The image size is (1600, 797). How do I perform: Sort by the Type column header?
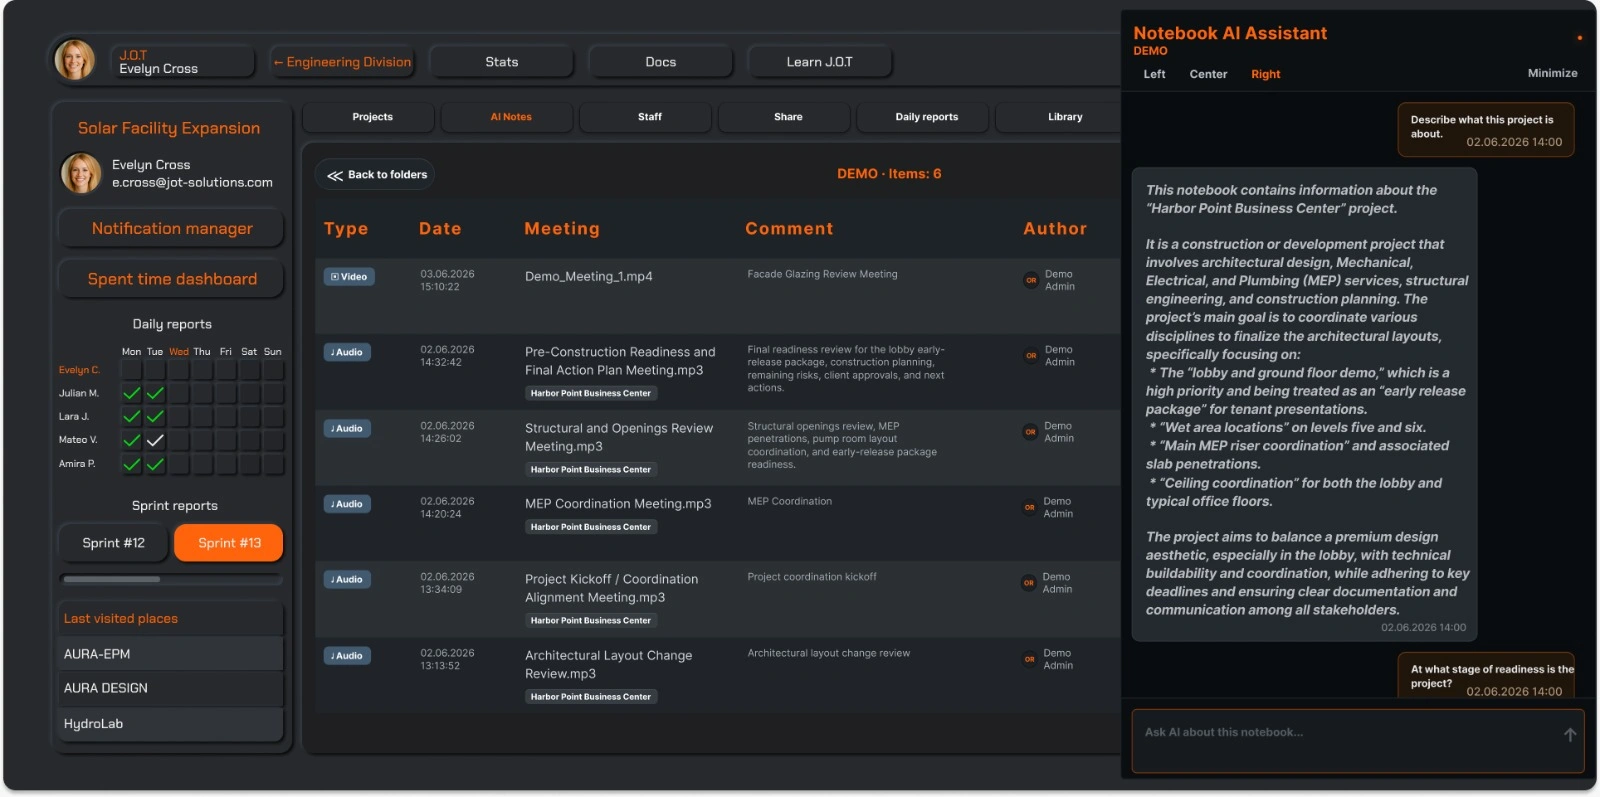[x=346, y=229]
